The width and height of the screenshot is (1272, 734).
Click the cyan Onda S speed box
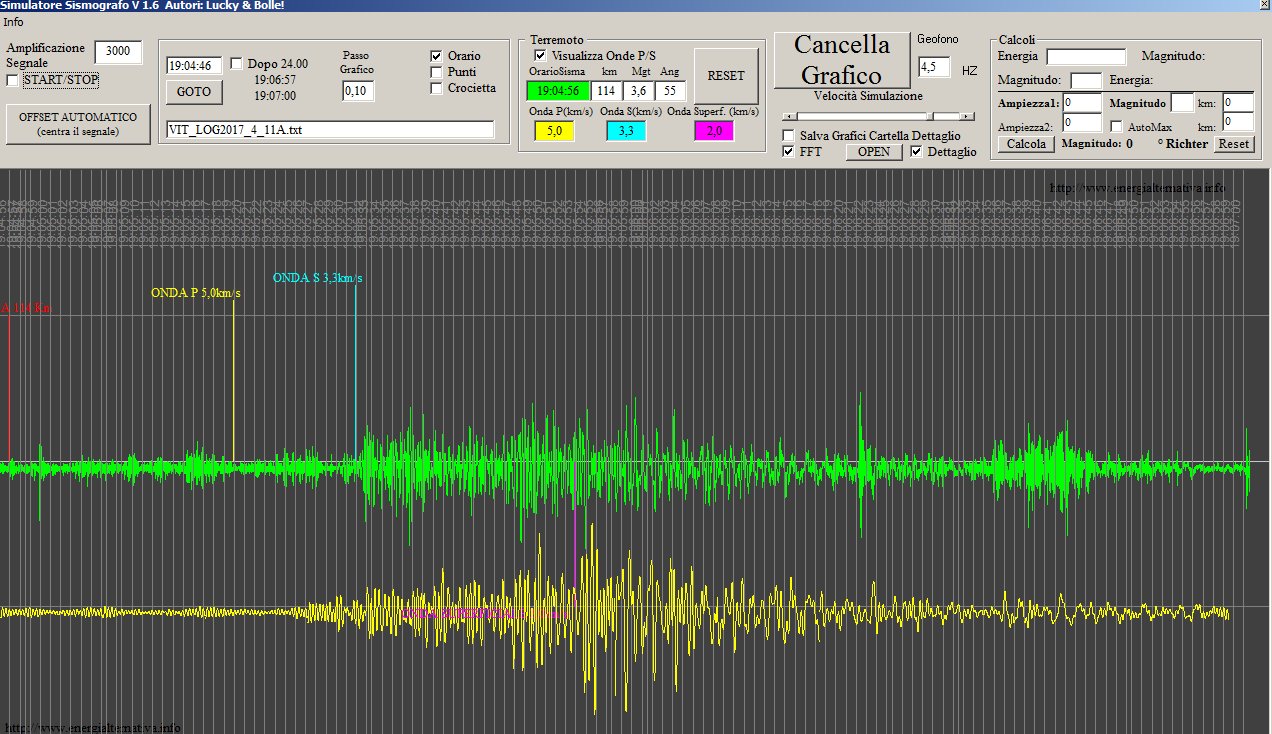[x=626, y=131]
